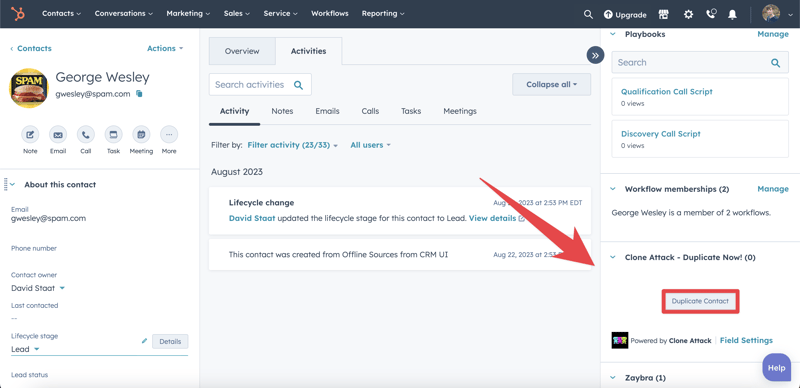Open the Qualification Call Script playbook
The height and width of the screenshot is (388, 800).
[x=667, y=92]
